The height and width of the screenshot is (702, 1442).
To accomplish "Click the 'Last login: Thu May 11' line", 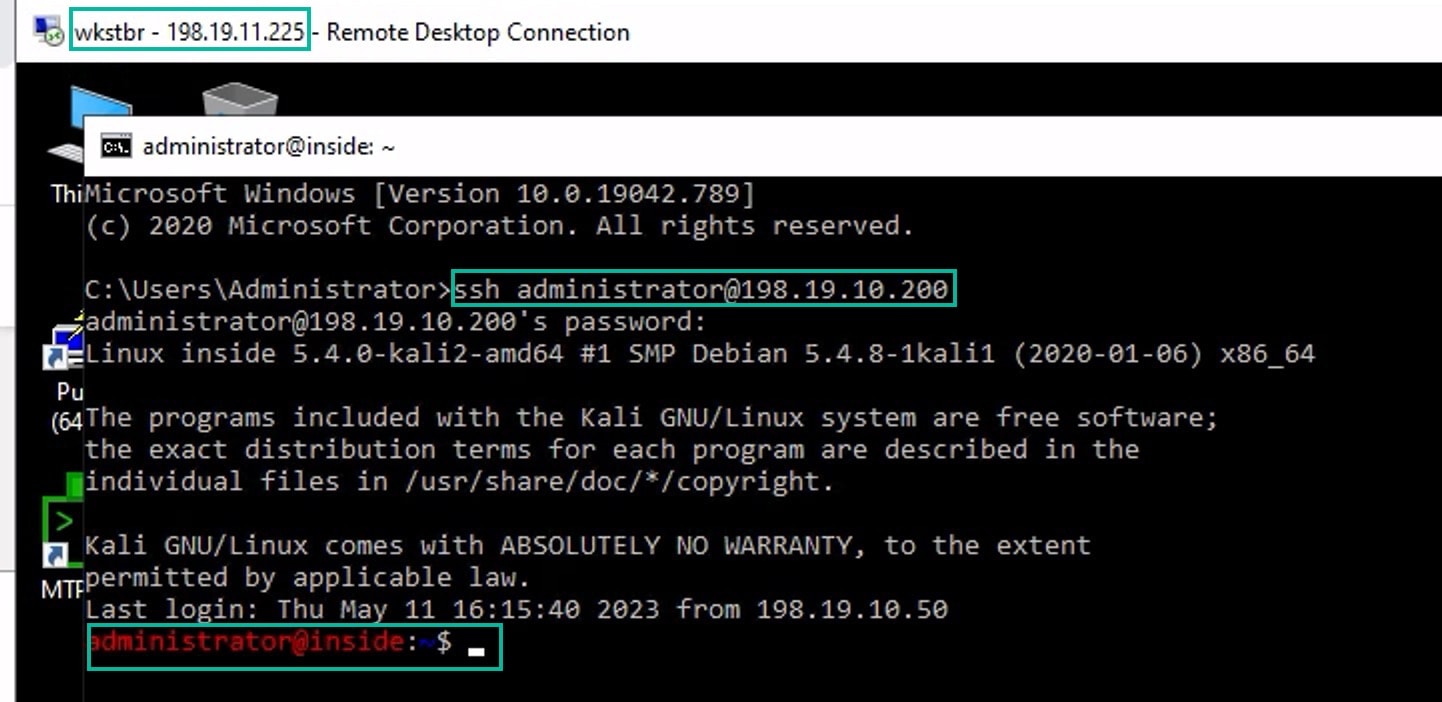I will pyautogui.click(x=516, y=609).
